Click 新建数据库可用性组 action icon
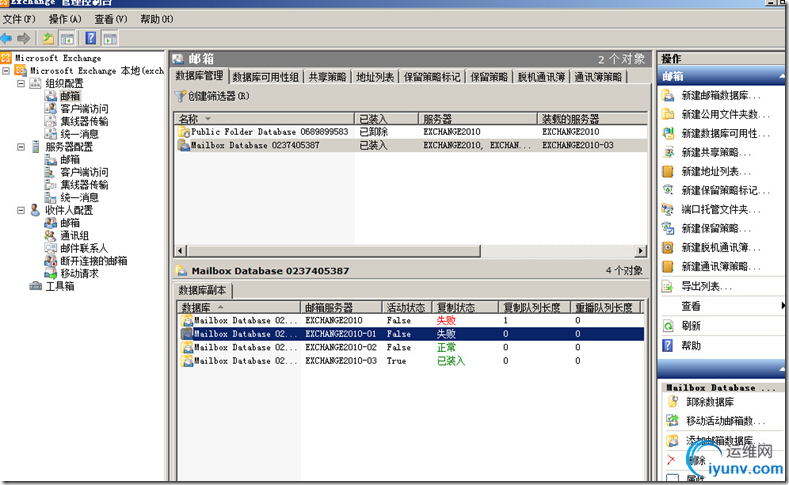The height and width of the screenshot is (485, 789). pyautogui.click(x=668, y=133)
